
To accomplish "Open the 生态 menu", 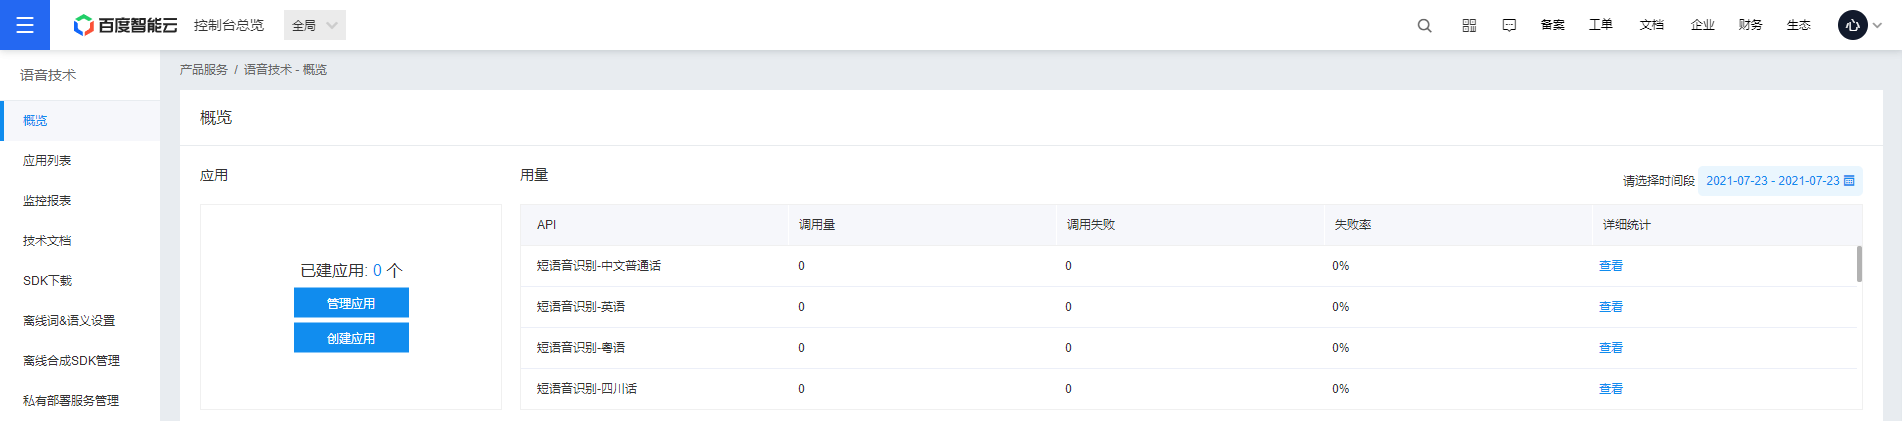I will pyautogui.click(x=1799, y=25).
